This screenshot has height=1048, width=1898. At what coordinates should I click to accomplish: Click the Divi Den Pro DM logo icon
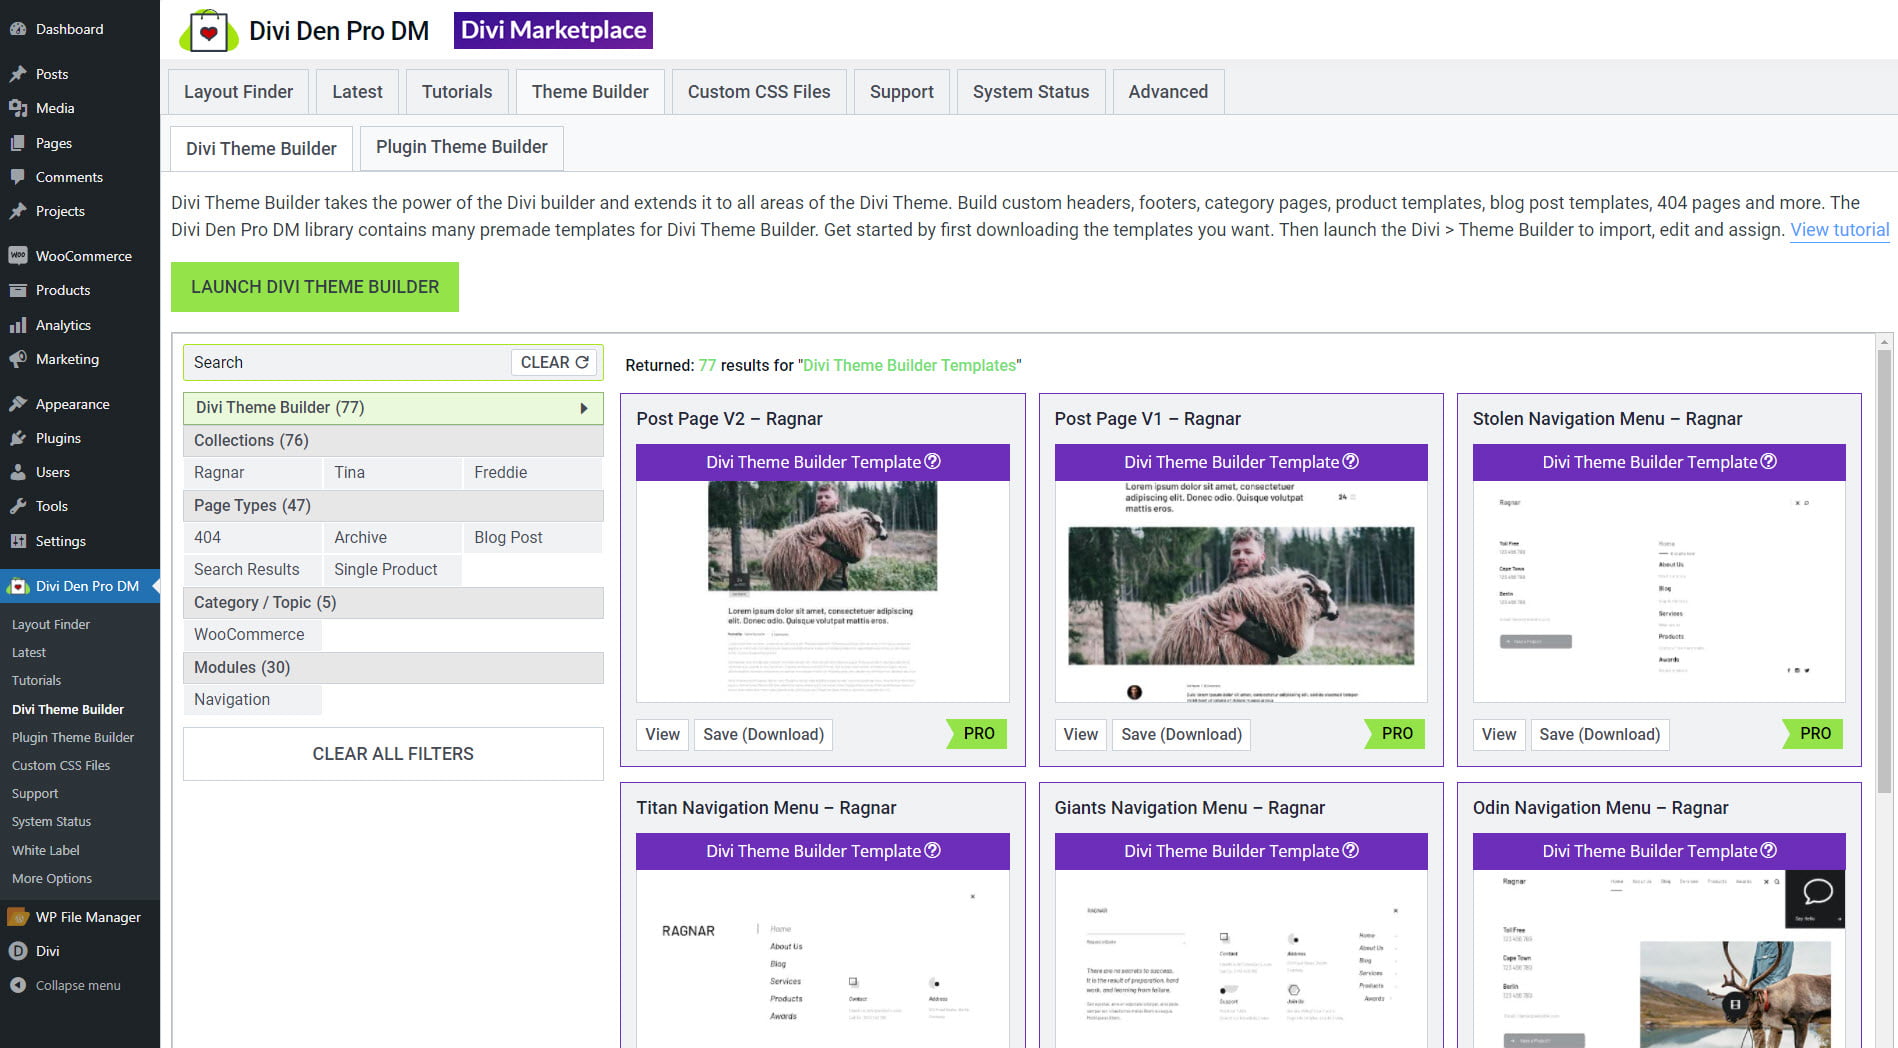[x=208, y=31]
